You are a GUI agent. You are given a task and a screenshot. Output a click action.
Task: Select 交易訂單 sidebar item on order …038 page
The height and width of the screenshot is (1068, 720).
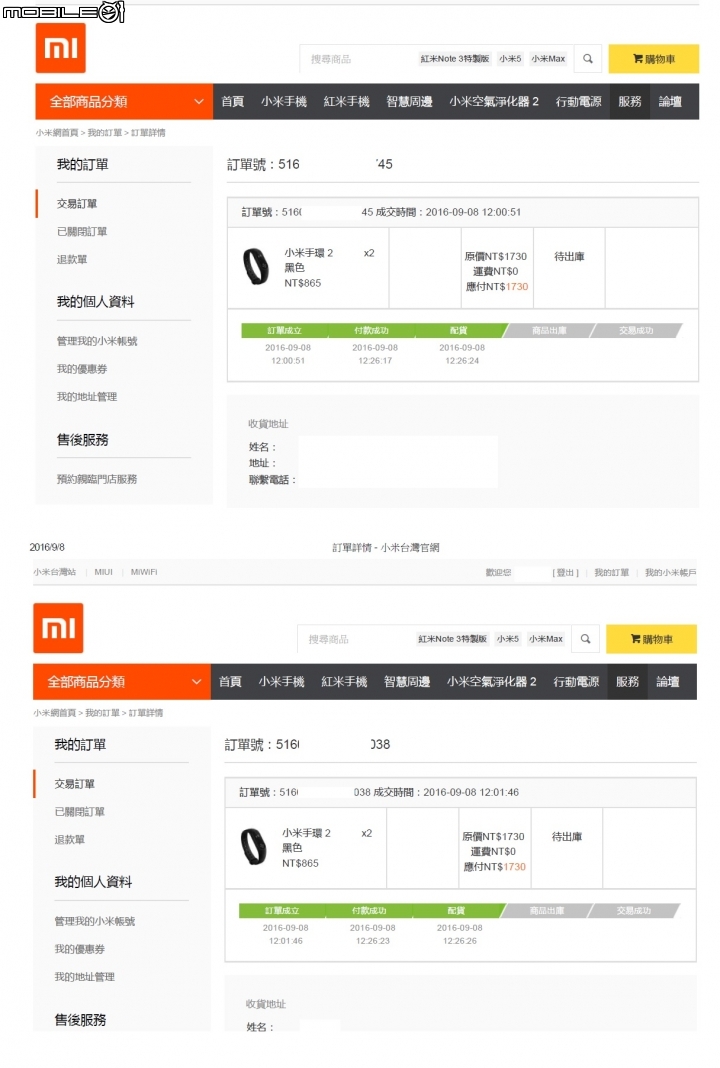74,784
